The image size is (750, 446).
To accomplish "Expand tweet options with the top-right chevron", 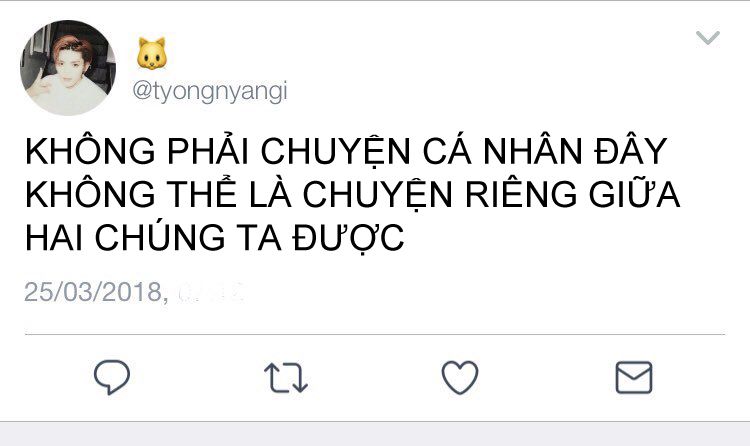I will (708, 38).
